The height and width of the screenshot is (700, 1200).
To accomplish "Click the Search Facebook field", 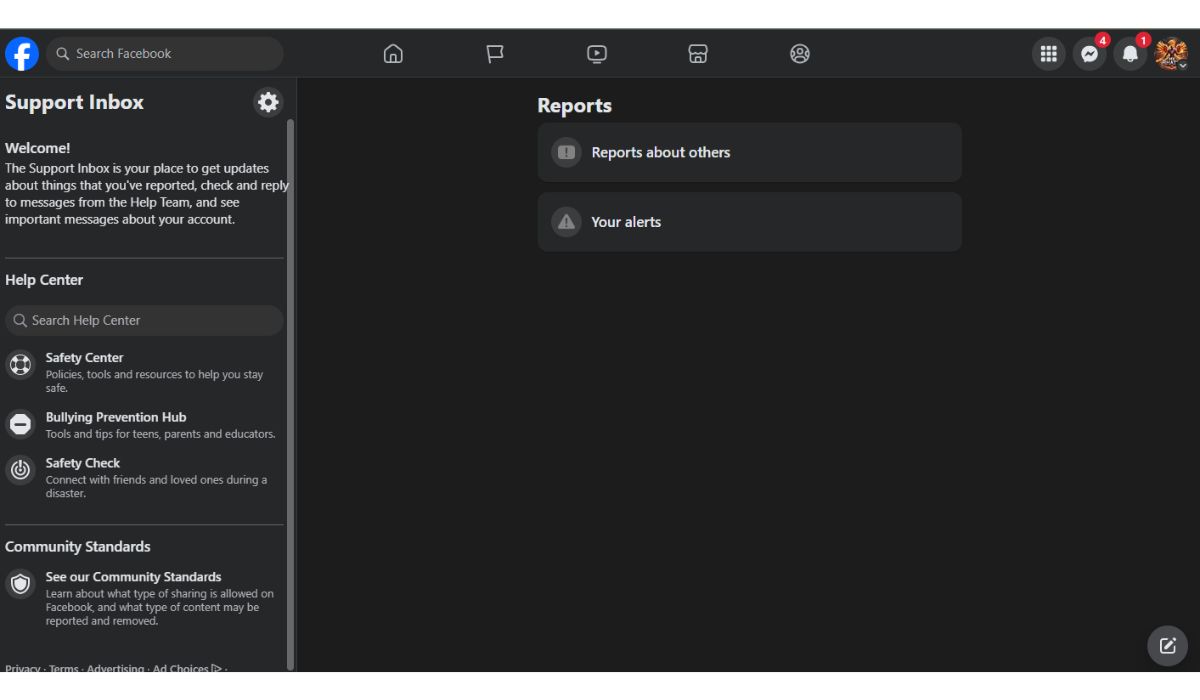I will coord(165,54).
